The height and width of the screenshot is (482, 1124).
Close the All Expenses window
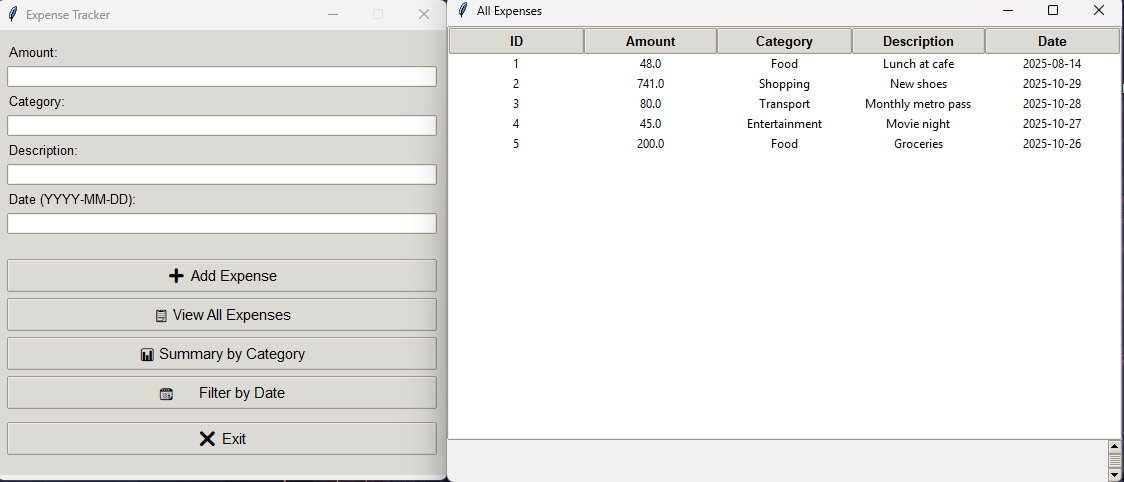pyautogui.click(x=1099, y=10)
